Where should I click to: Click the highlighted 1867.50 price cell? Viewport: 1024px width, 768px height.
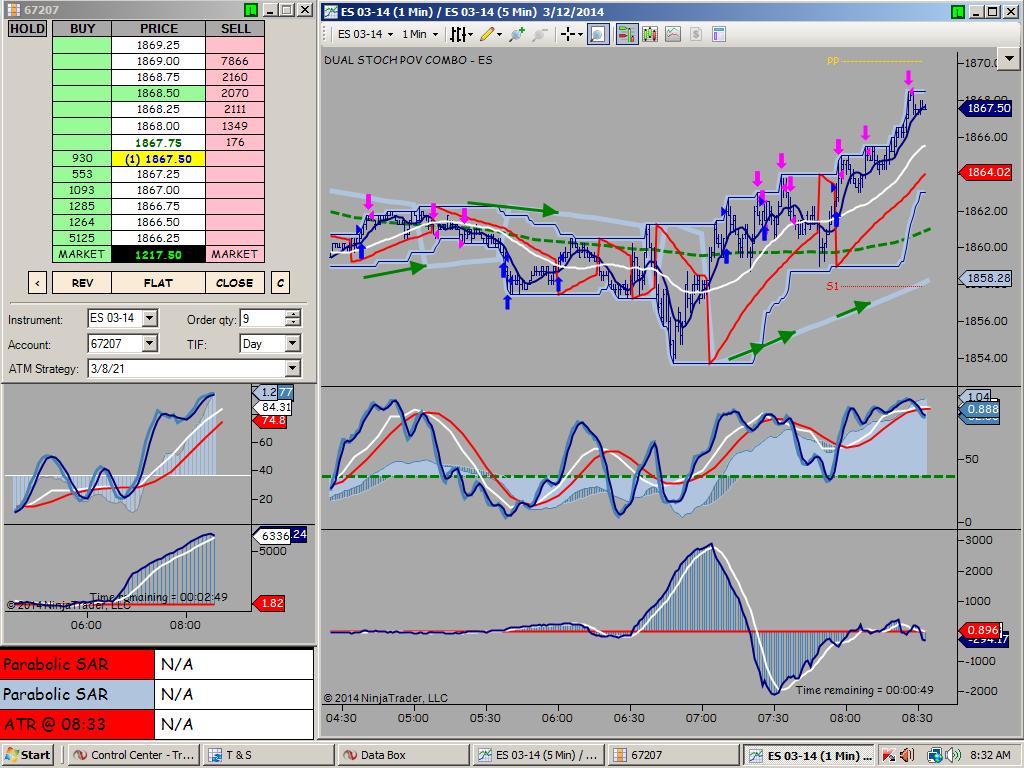pos(158,158)
